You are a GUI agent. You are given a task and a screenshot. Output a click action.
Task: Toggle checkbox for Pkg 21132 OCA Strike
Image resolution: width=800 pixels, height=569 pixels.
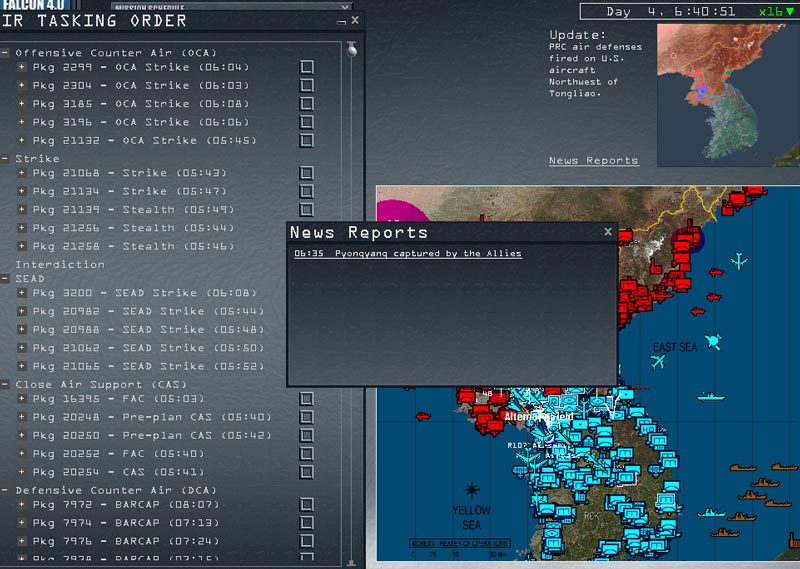pyautogui.click(x=307, y=140)
